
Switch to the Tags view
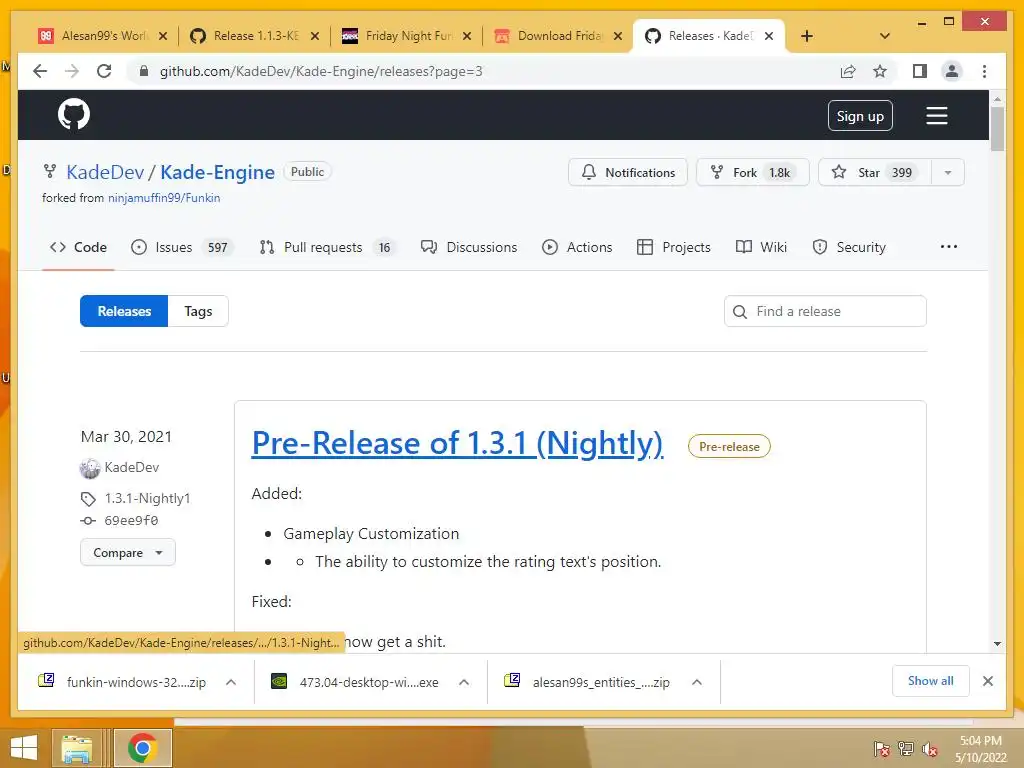coord(198,311)
